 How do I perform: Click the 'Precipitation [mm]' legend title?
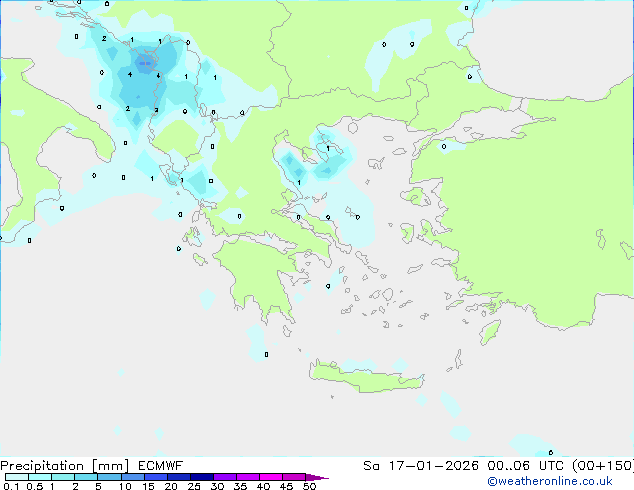[65, 466]
